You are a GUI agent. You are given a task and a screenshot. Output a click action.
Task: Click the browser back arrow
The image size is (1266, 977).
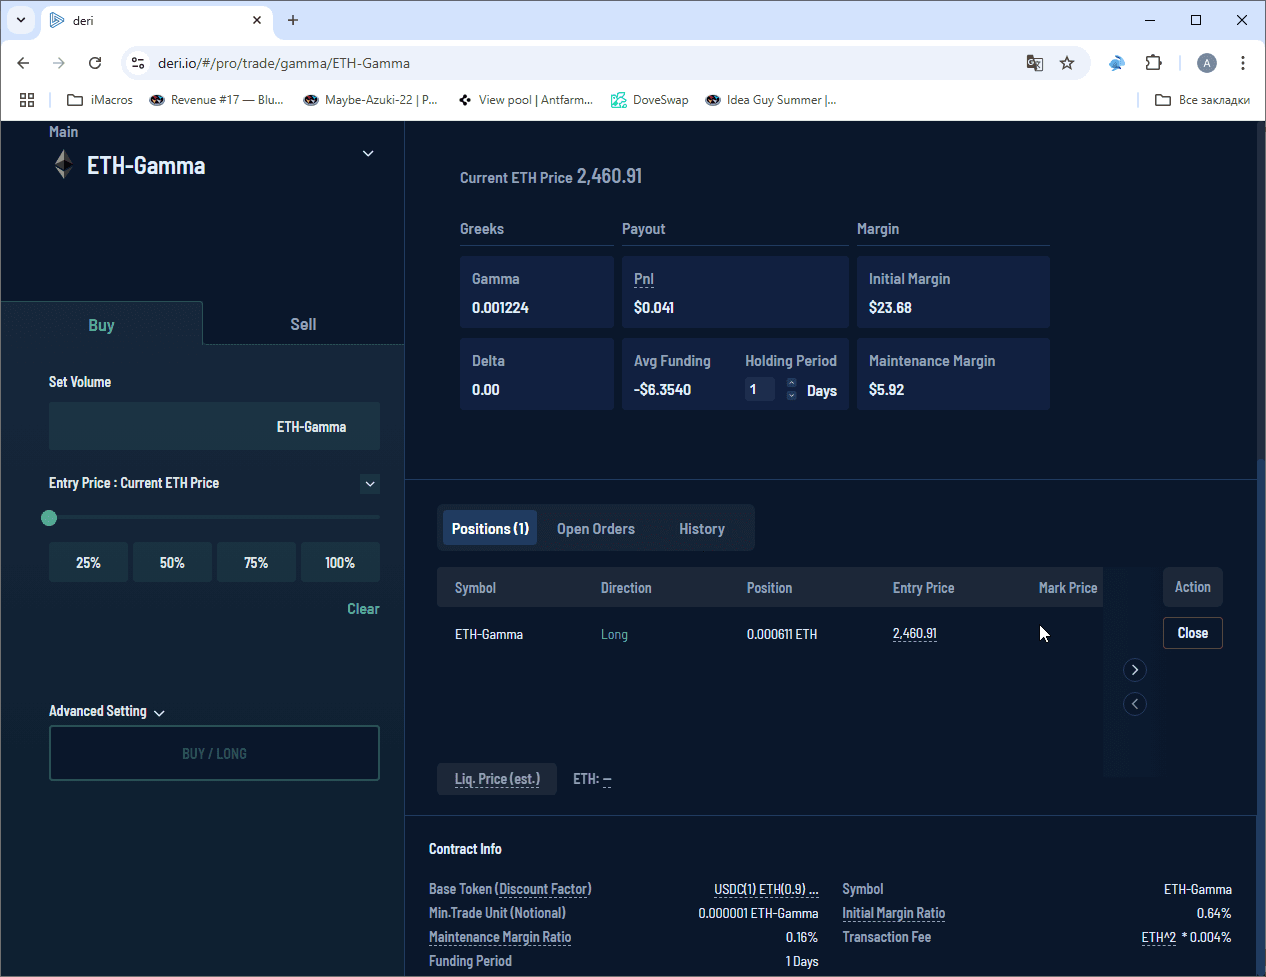coord(24,63)
